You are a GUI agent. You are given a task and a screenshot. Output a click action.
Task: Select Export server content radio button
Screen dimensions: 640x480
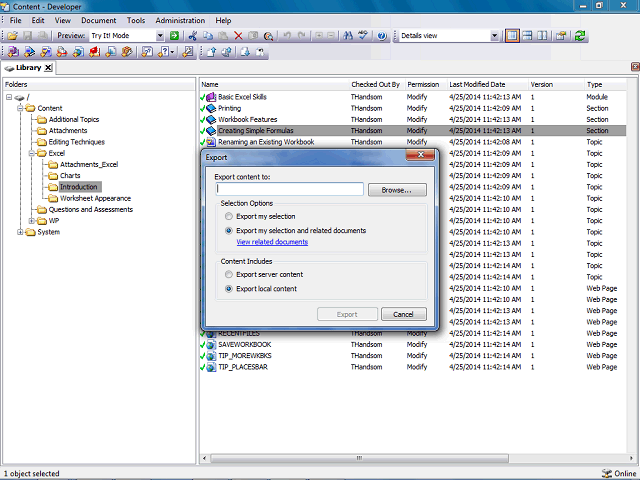(x=229, y=274)
